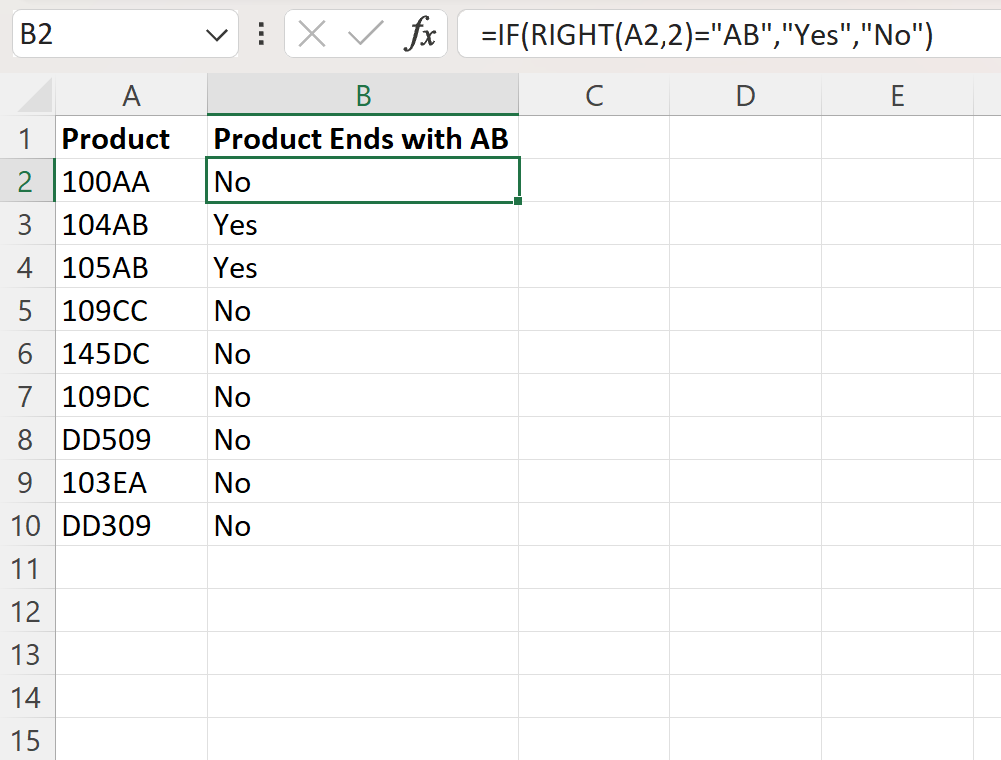
Task: Select row 10 header
Action: pos(26,525)
